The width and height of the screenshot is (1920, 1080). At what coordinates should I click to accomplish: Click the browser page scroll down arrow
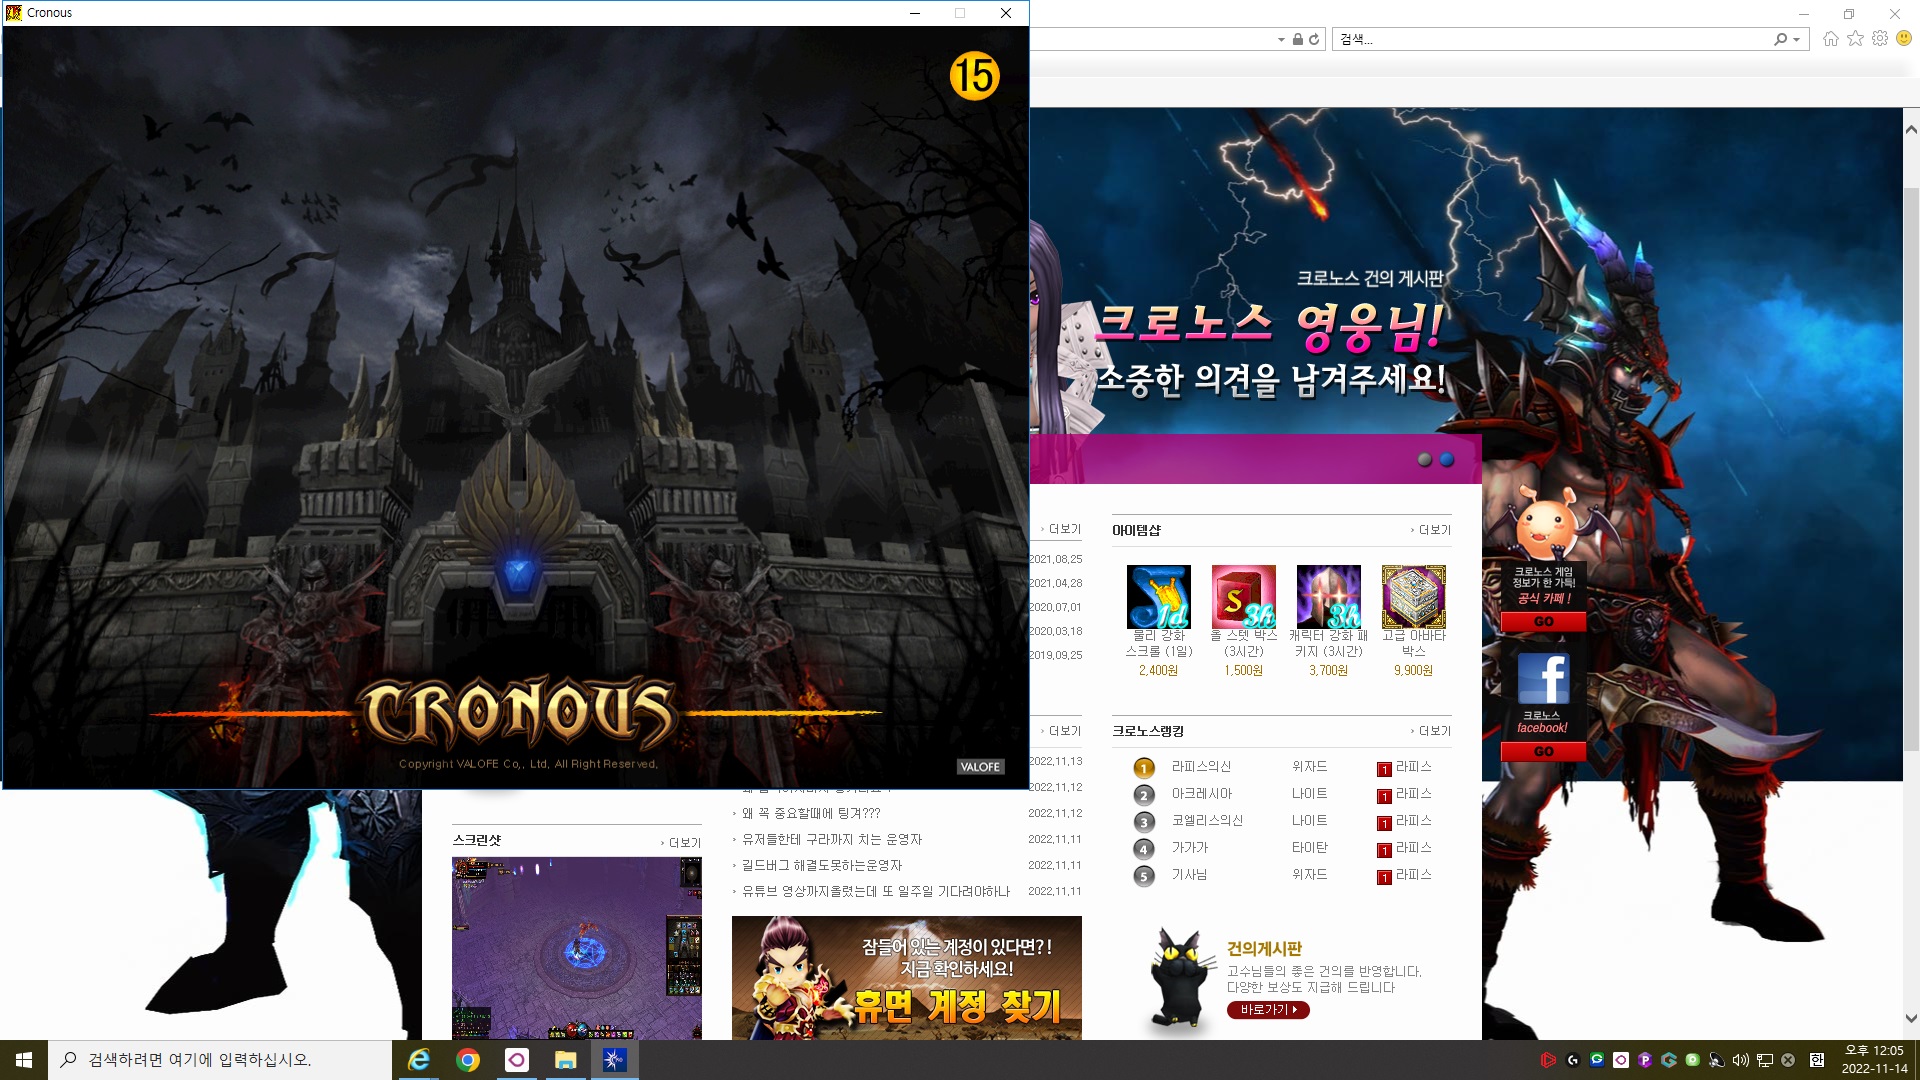coord(1910,1019)
